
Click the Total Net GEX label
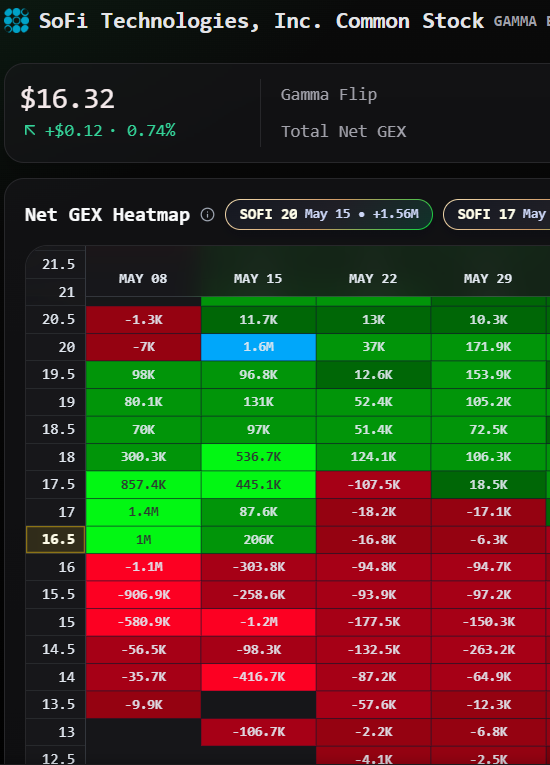(344, 132)
